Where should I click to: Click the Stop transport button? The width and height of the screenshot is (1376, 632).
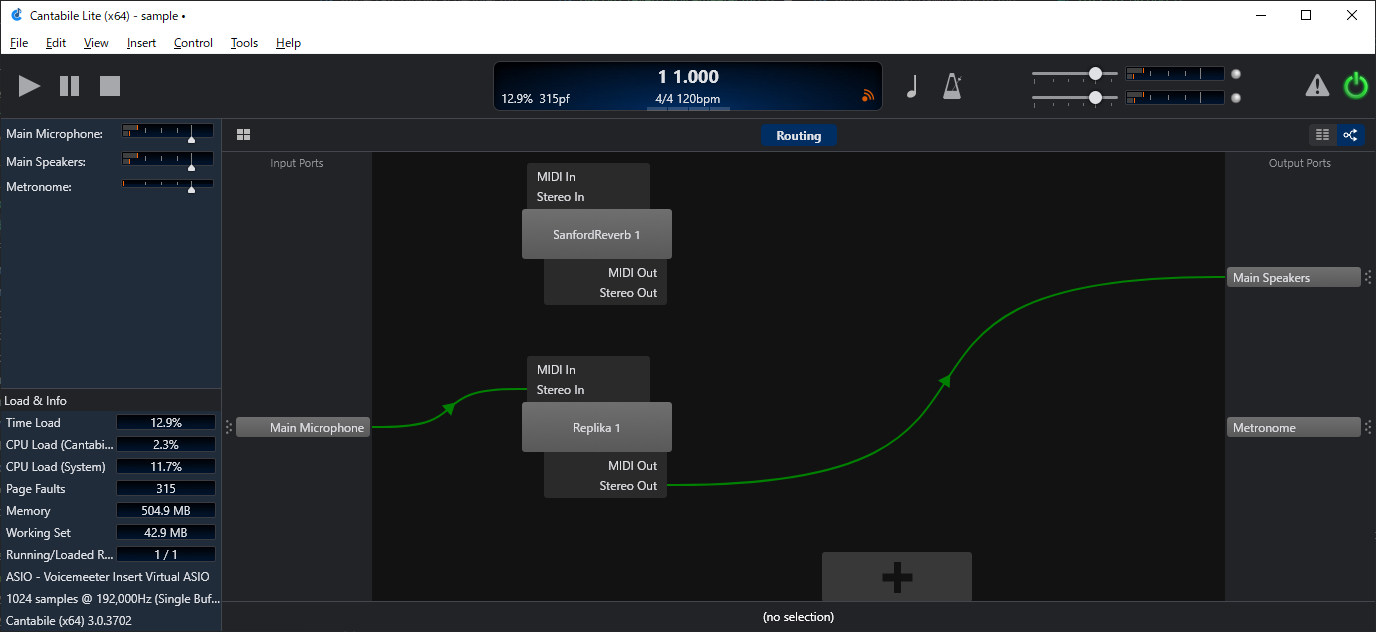[x=110, y=86]
